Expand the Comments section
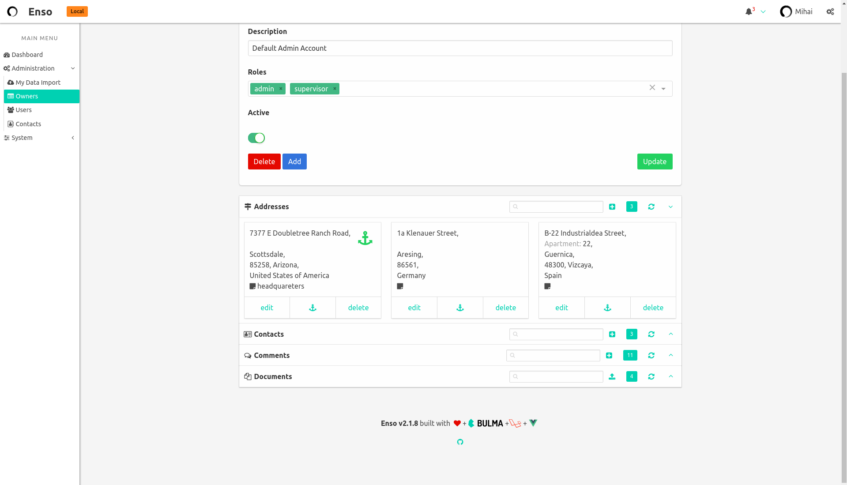The height and width of the screenshot is (485, 847). (x=671, y=355)
